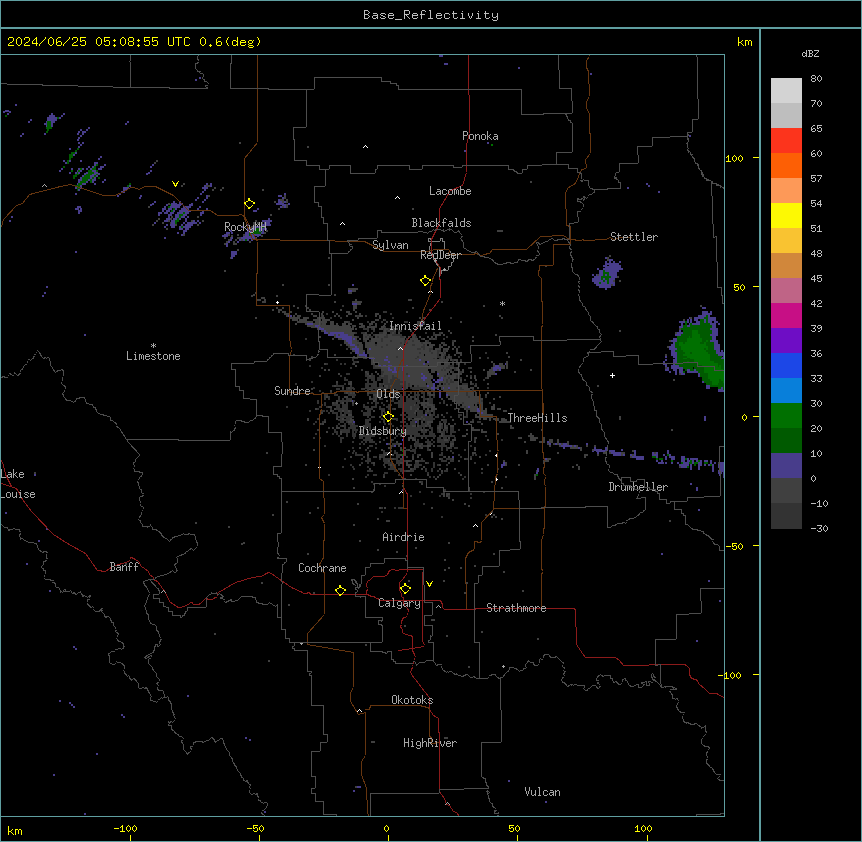The height and width of the screenshot is (842, 862).
Task: Select the Sundre label
Action: 292,391
